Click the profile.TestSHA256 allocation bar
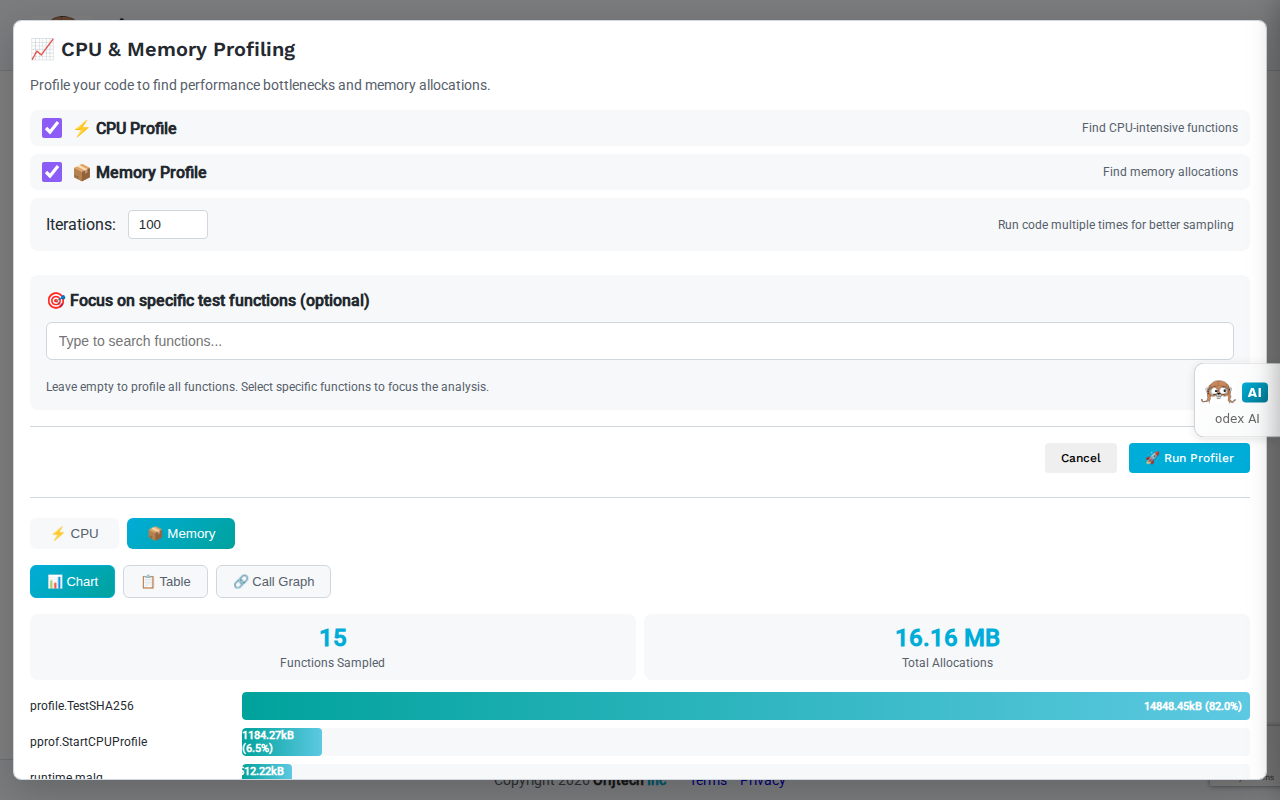Viewport: 1280px width, 800px height. tap(745, 705)
